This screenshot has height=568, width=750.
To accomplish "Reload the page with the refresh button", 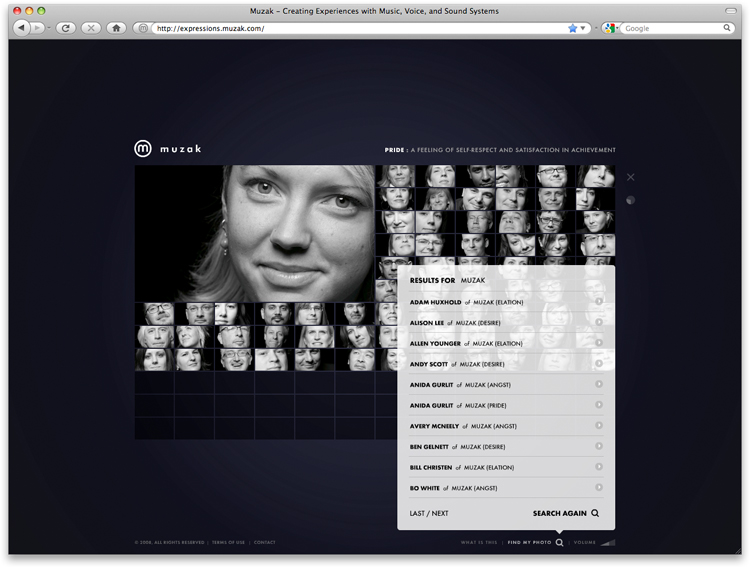I will (x=66, y=28).
